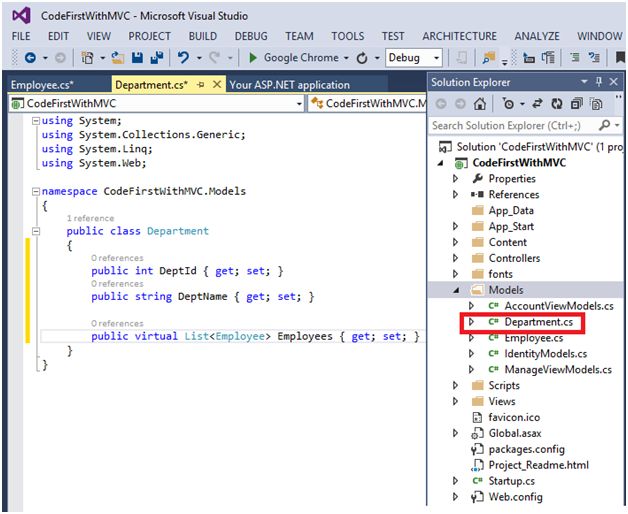This screenshot has width=628, height=514.
Task: Click the Find in Files toolbar icon
Action: tap(489, 58)
